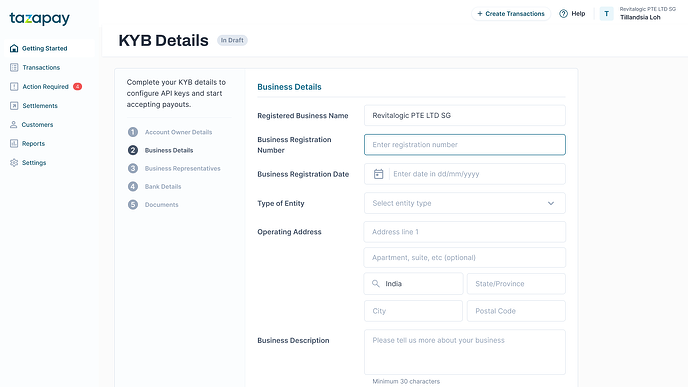Click the Minimum 30 characters hint
The image size is (688, 387).
click(406, 381)
